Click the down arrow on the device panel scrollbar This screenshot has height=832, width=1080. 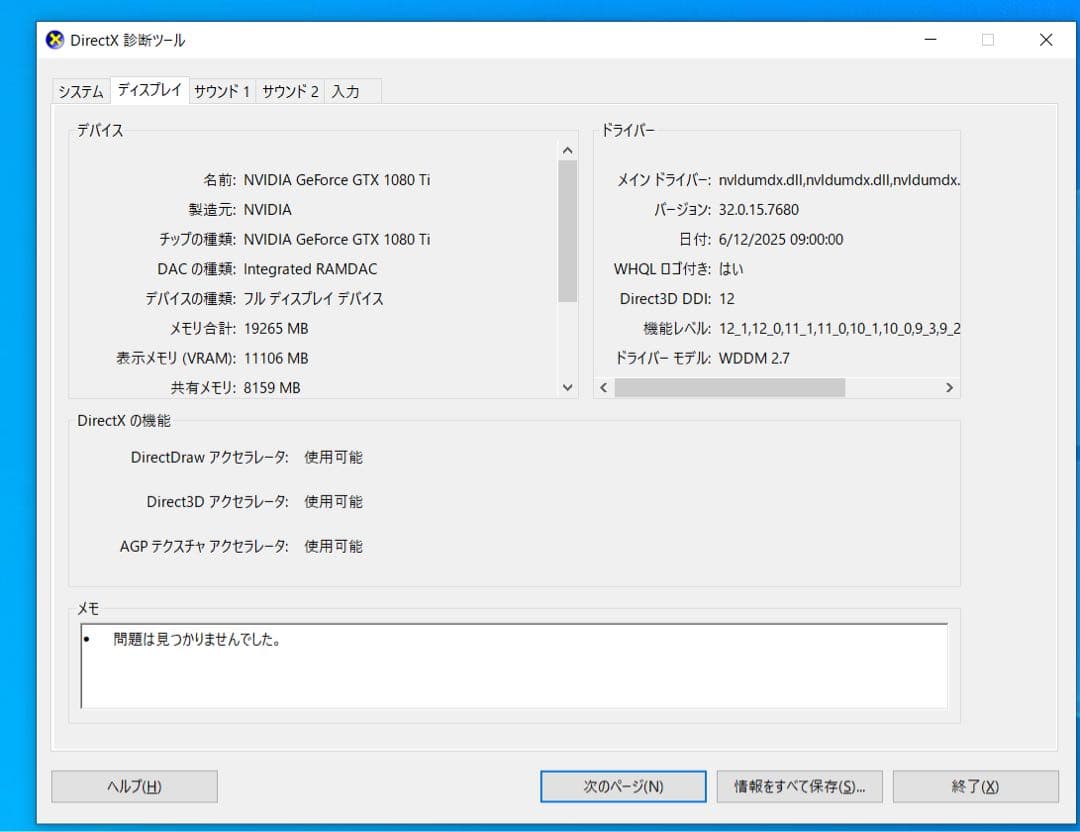567,387
